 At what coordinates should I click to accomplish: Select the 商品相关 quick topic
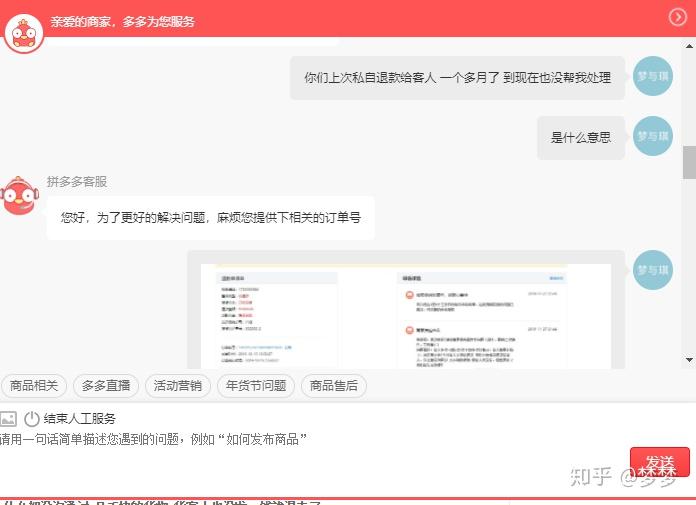[34, 386]
